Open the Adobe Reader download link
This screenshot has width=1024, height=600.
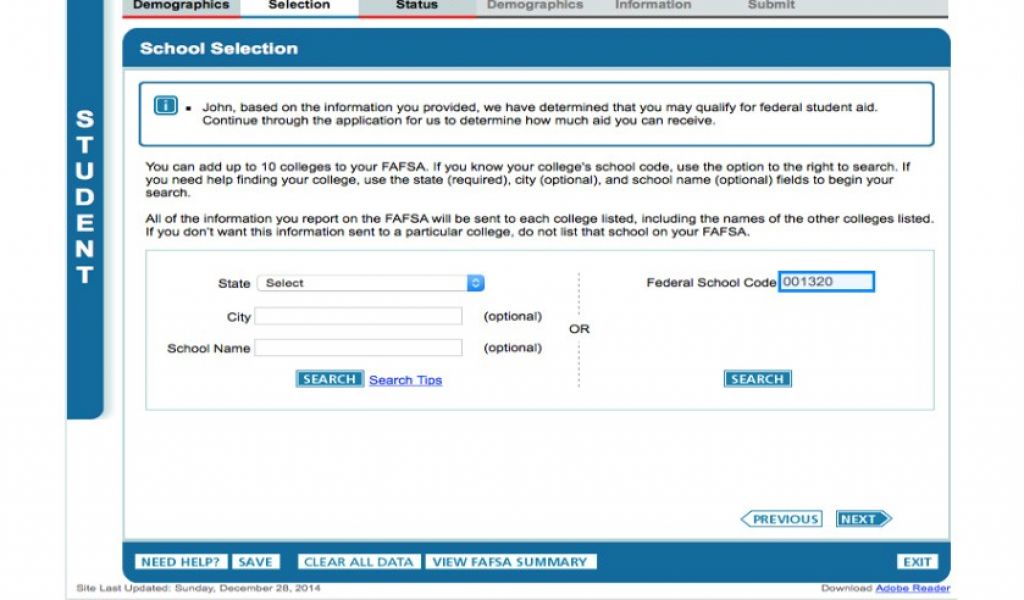pyautogui.click(x=913, y=588)
